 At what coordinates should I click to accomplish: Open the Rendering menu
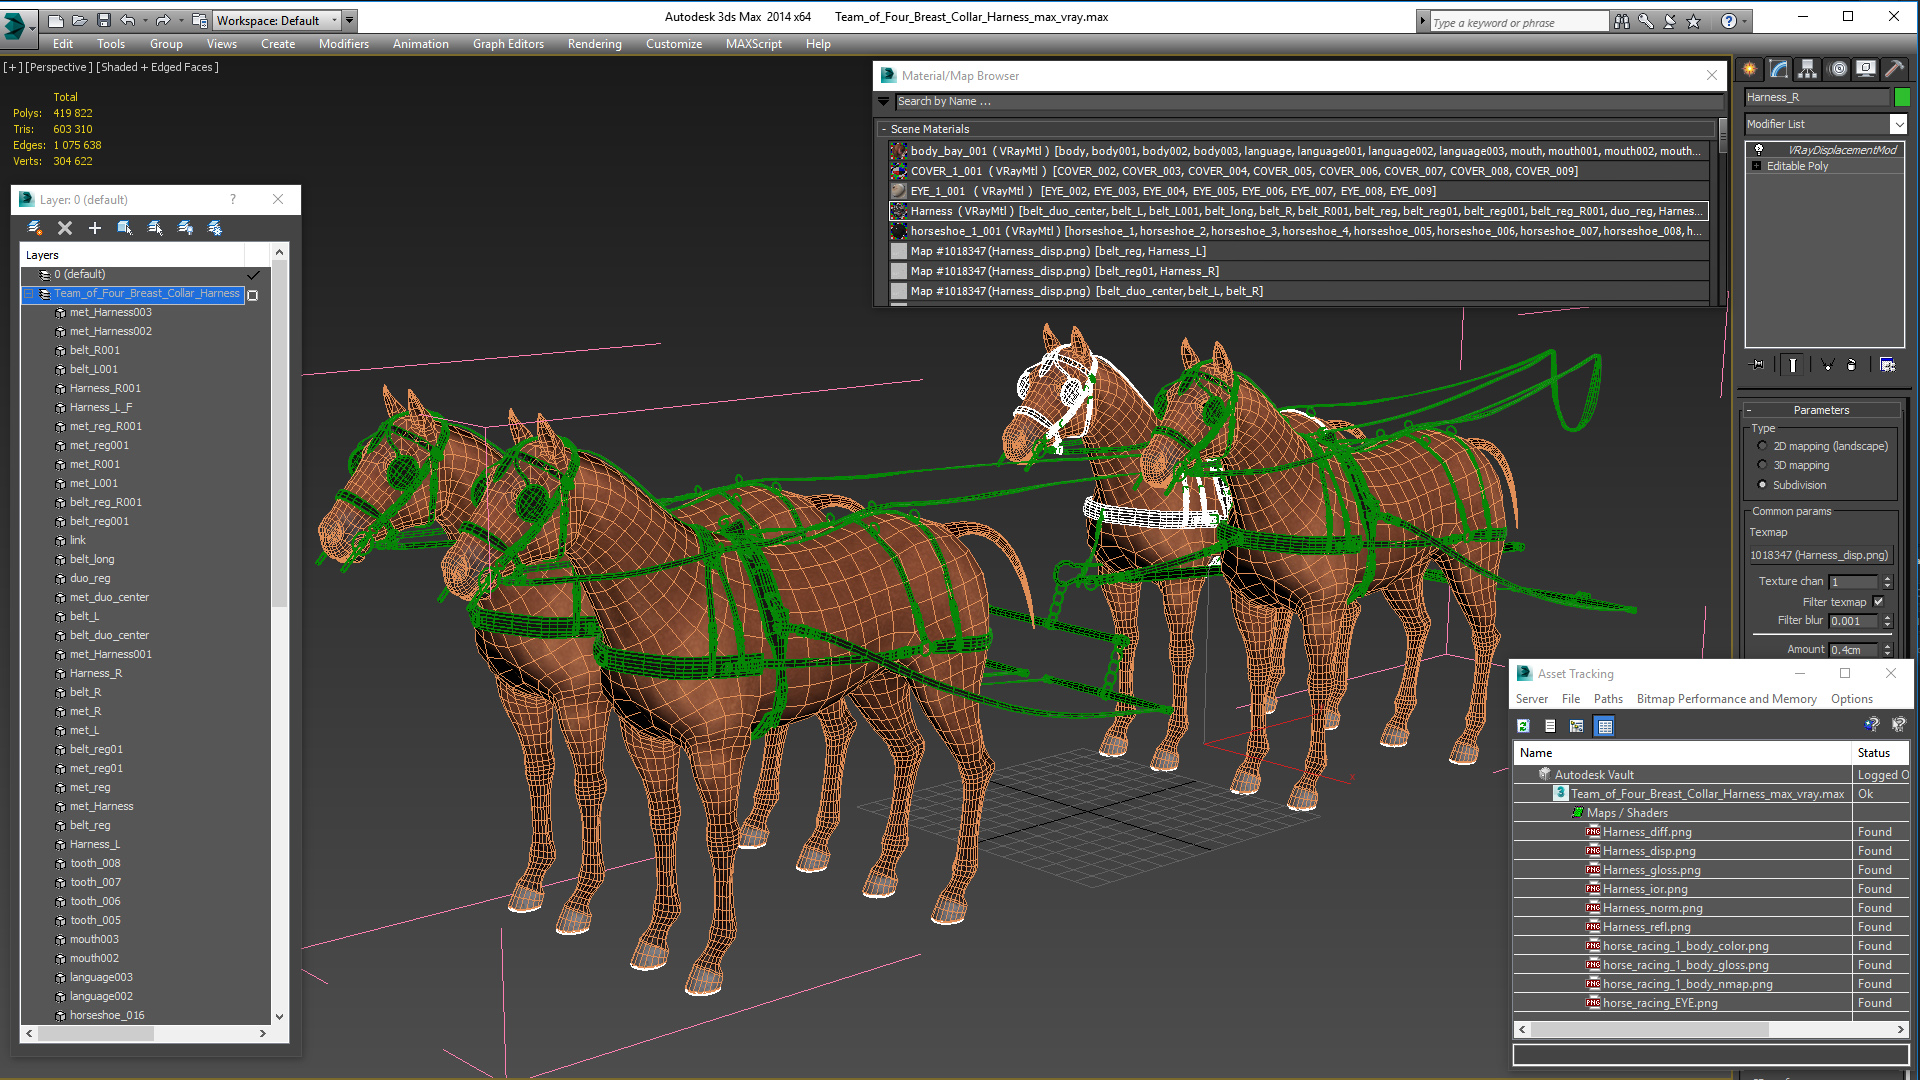[x=594, y=44]
